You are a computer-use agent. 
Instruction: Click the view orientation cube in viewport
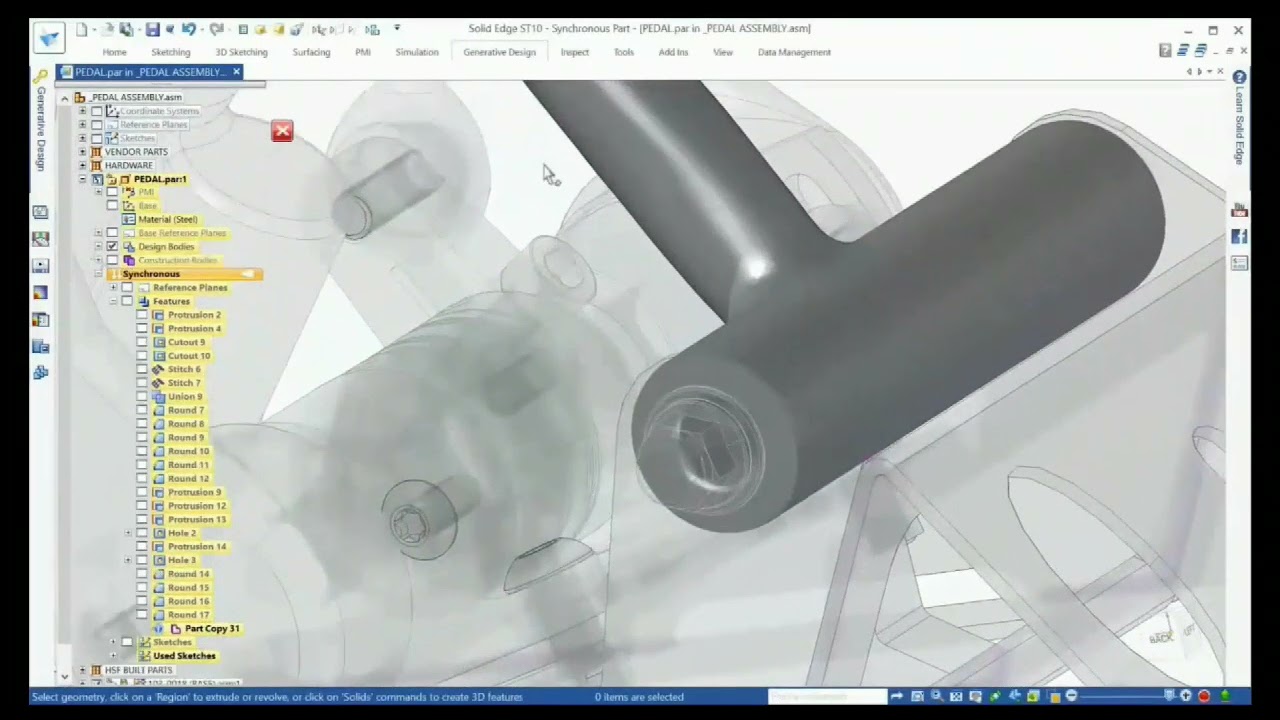[1170, 634]
